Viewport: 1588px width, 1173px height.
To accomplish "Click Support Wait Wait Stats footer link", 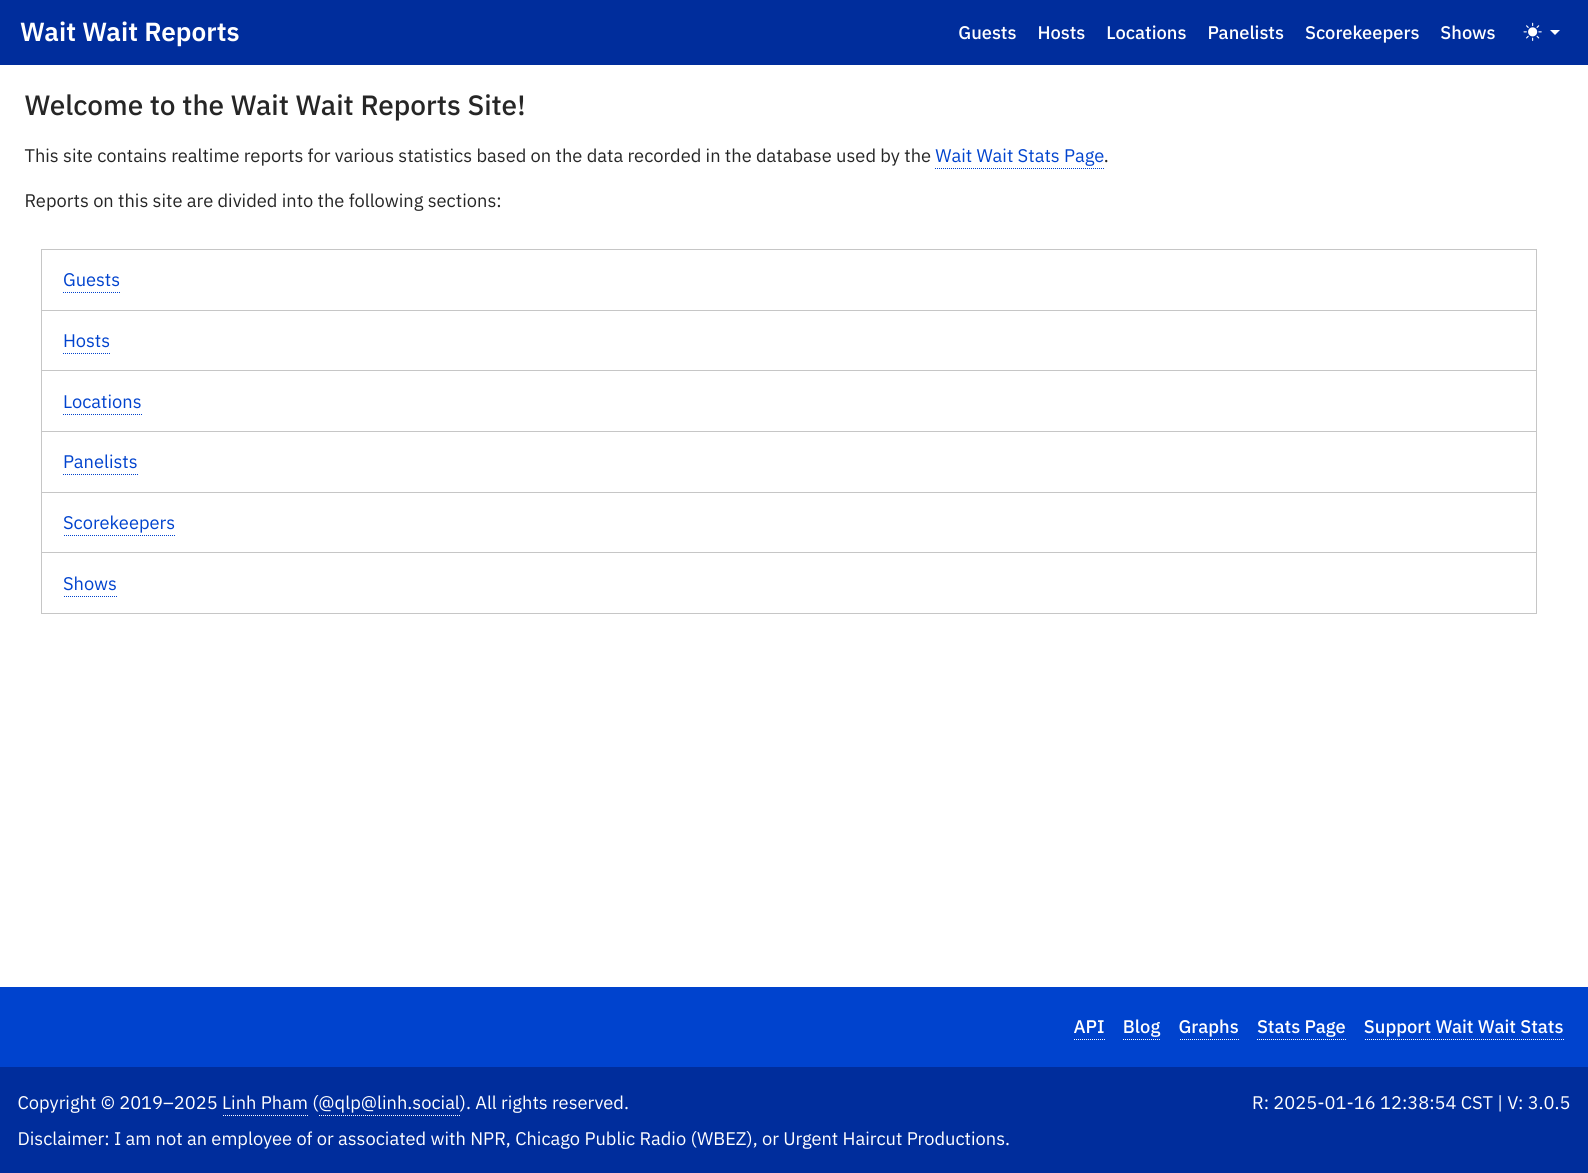I will pyautogui.click(x=1462, y=1027).
